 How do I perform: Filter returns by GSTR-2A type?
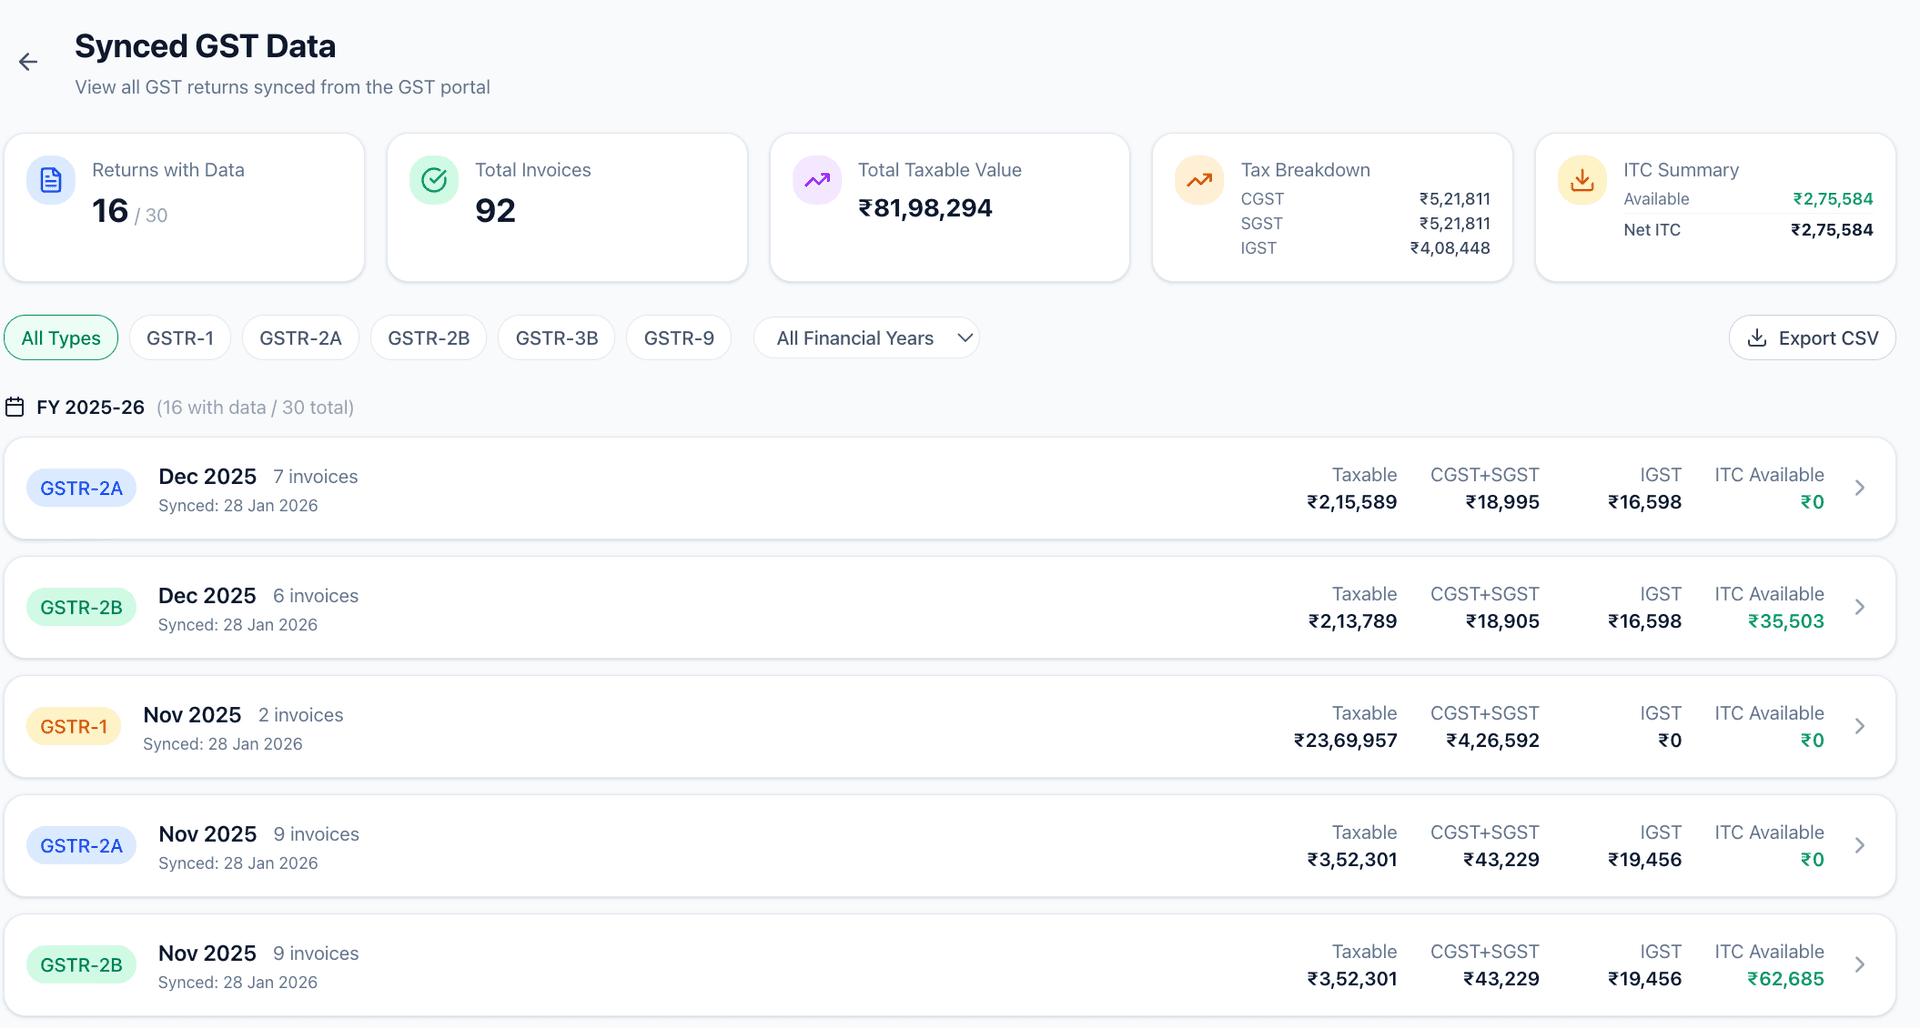point(300,338)
